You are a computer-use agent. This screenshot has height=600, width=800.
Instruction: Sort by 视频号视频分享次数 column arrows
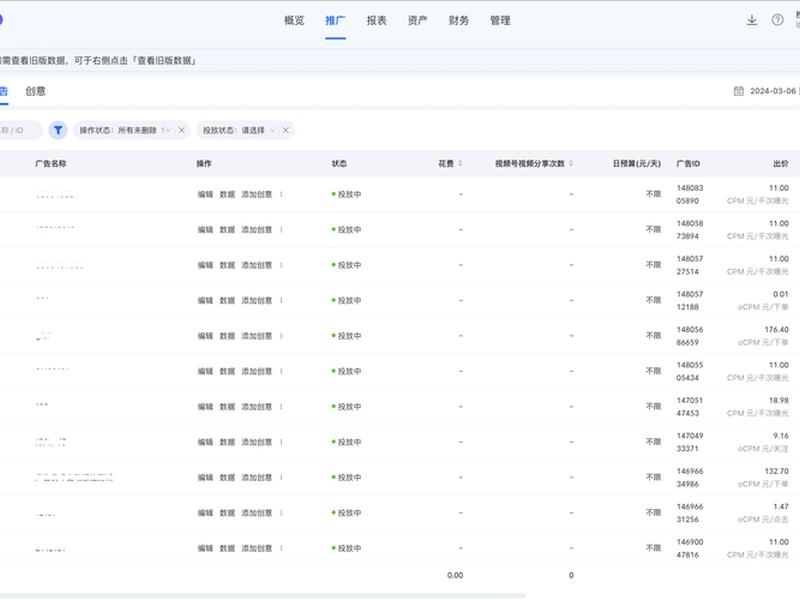tap(571, 163)
